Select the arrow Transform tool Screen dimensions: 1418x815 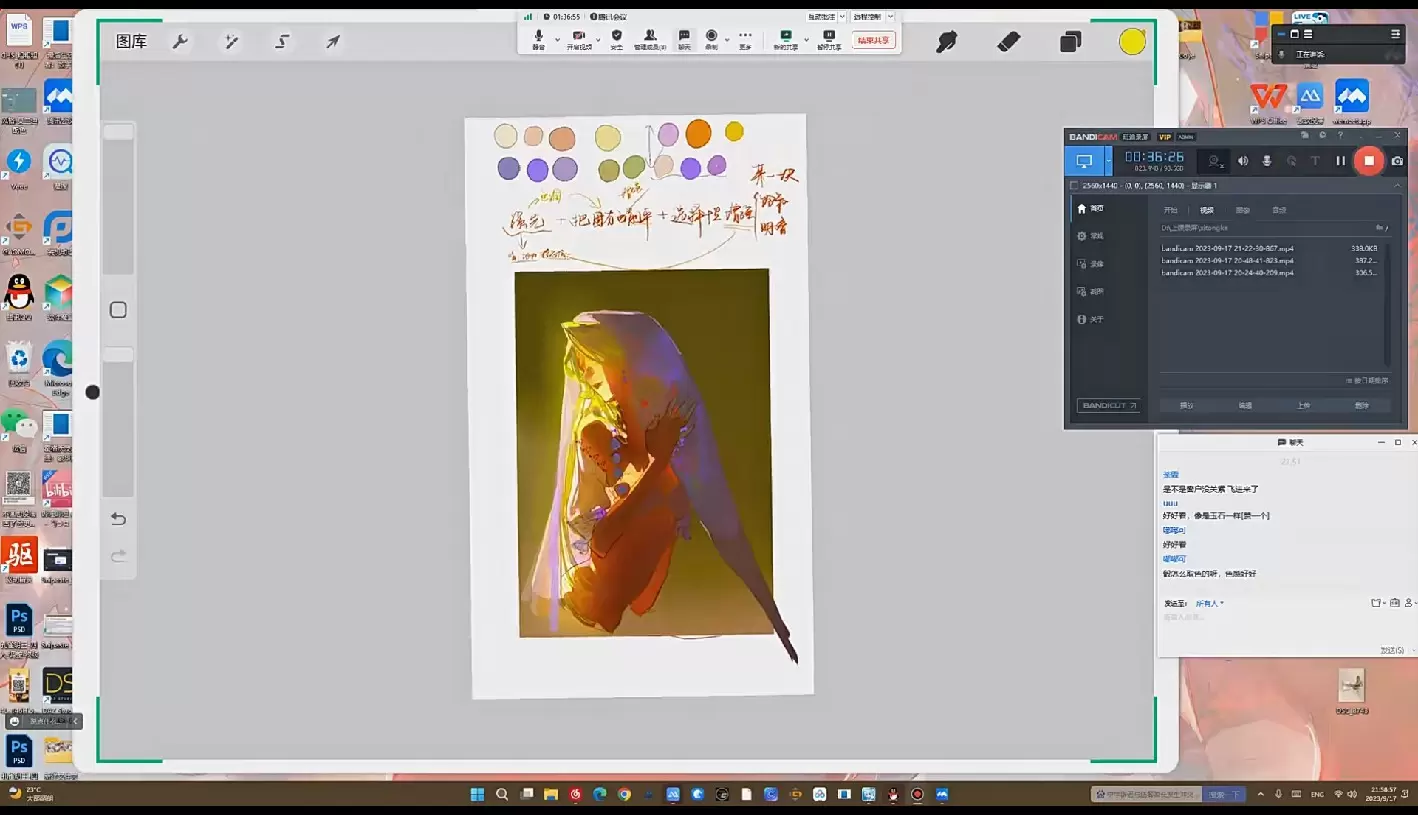333,41
